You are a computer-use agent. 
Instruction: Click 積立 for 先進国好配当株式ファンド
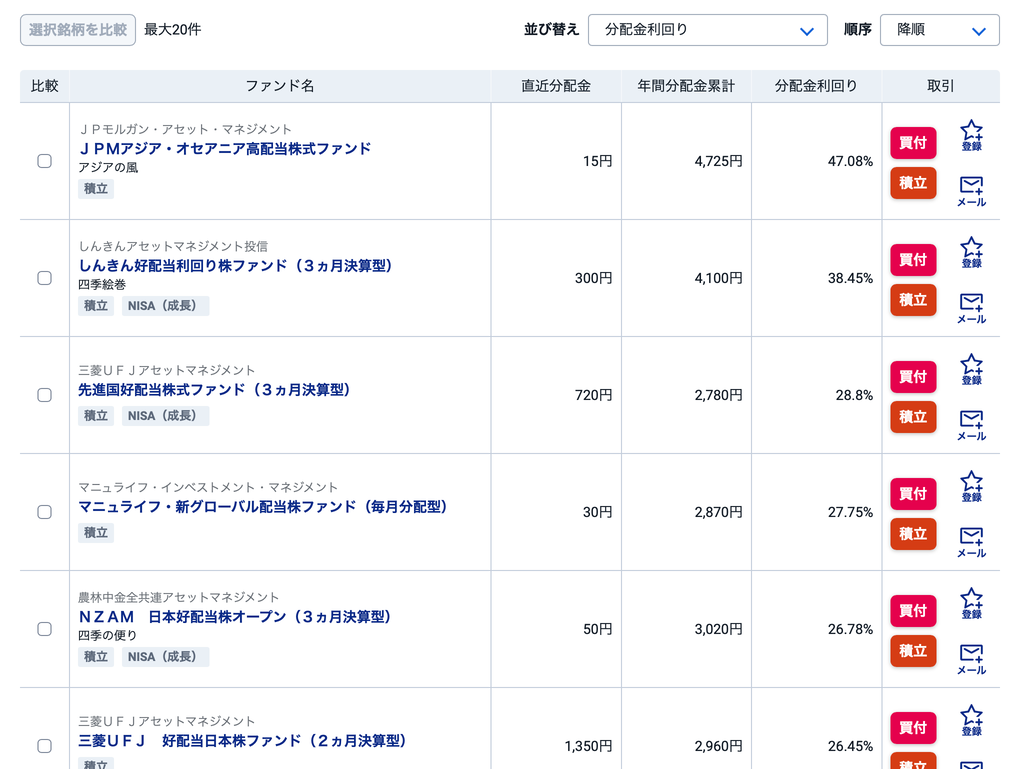pyautogui.click(x=913, y=417)
